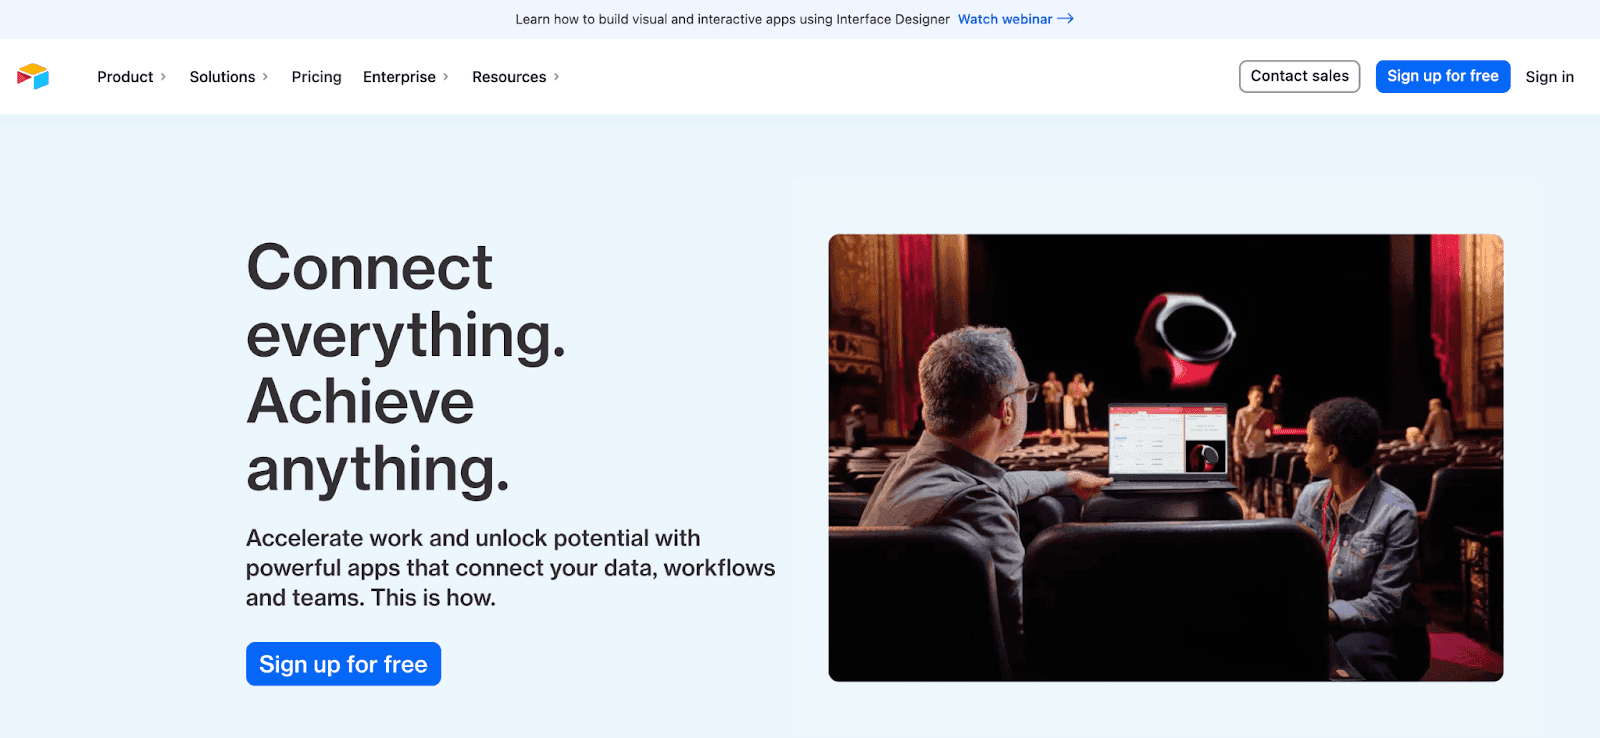Go to the Pricing page
Viewport: 1600px width, 738px height.
pyautogui.click(x=316, y=77)
